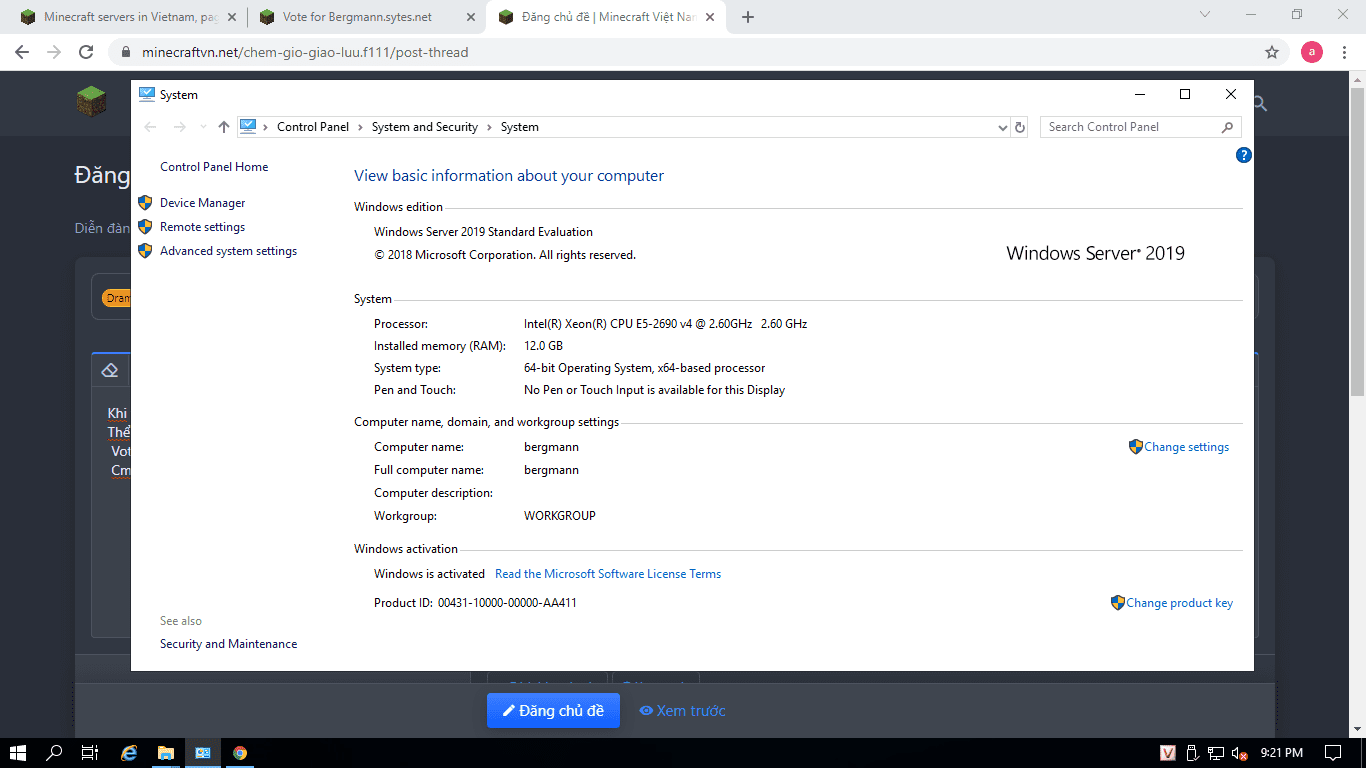Screen dimensions: 1366x768
Task: Click the 12.0 GB installed memory value
Action: (x=543, y=346)
